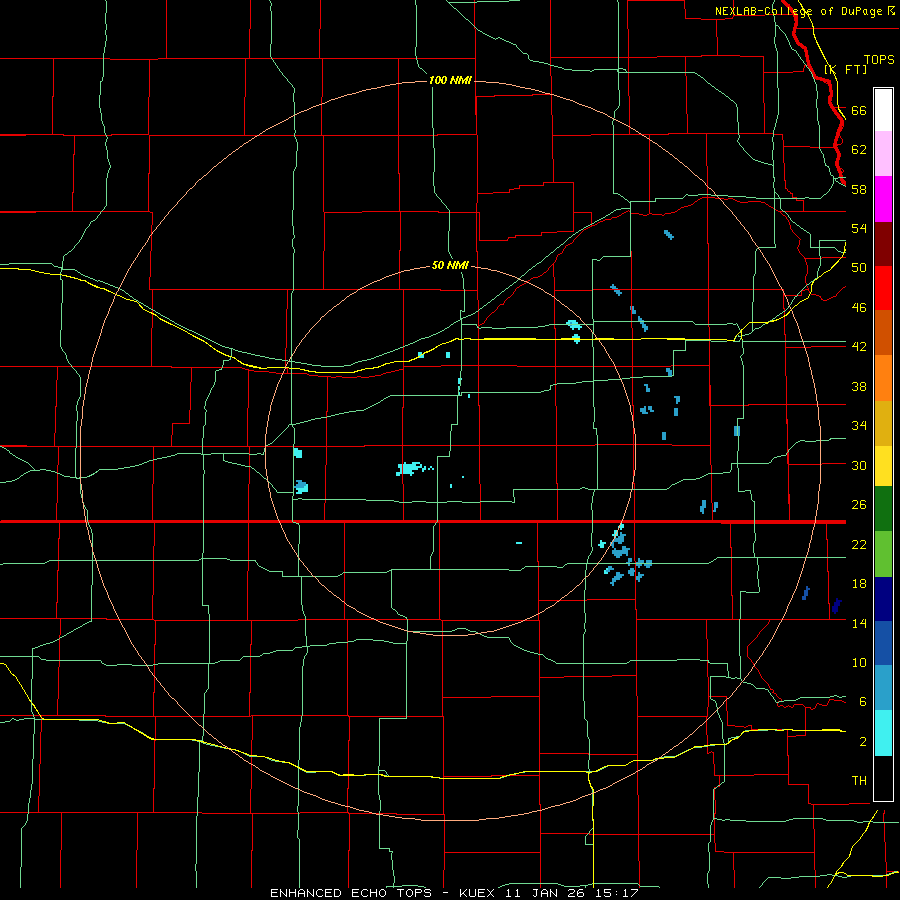The image size is (900, 900).
Task: Click the bright red legend swatch
Action: pyautogui.click(x=883, y=288)
